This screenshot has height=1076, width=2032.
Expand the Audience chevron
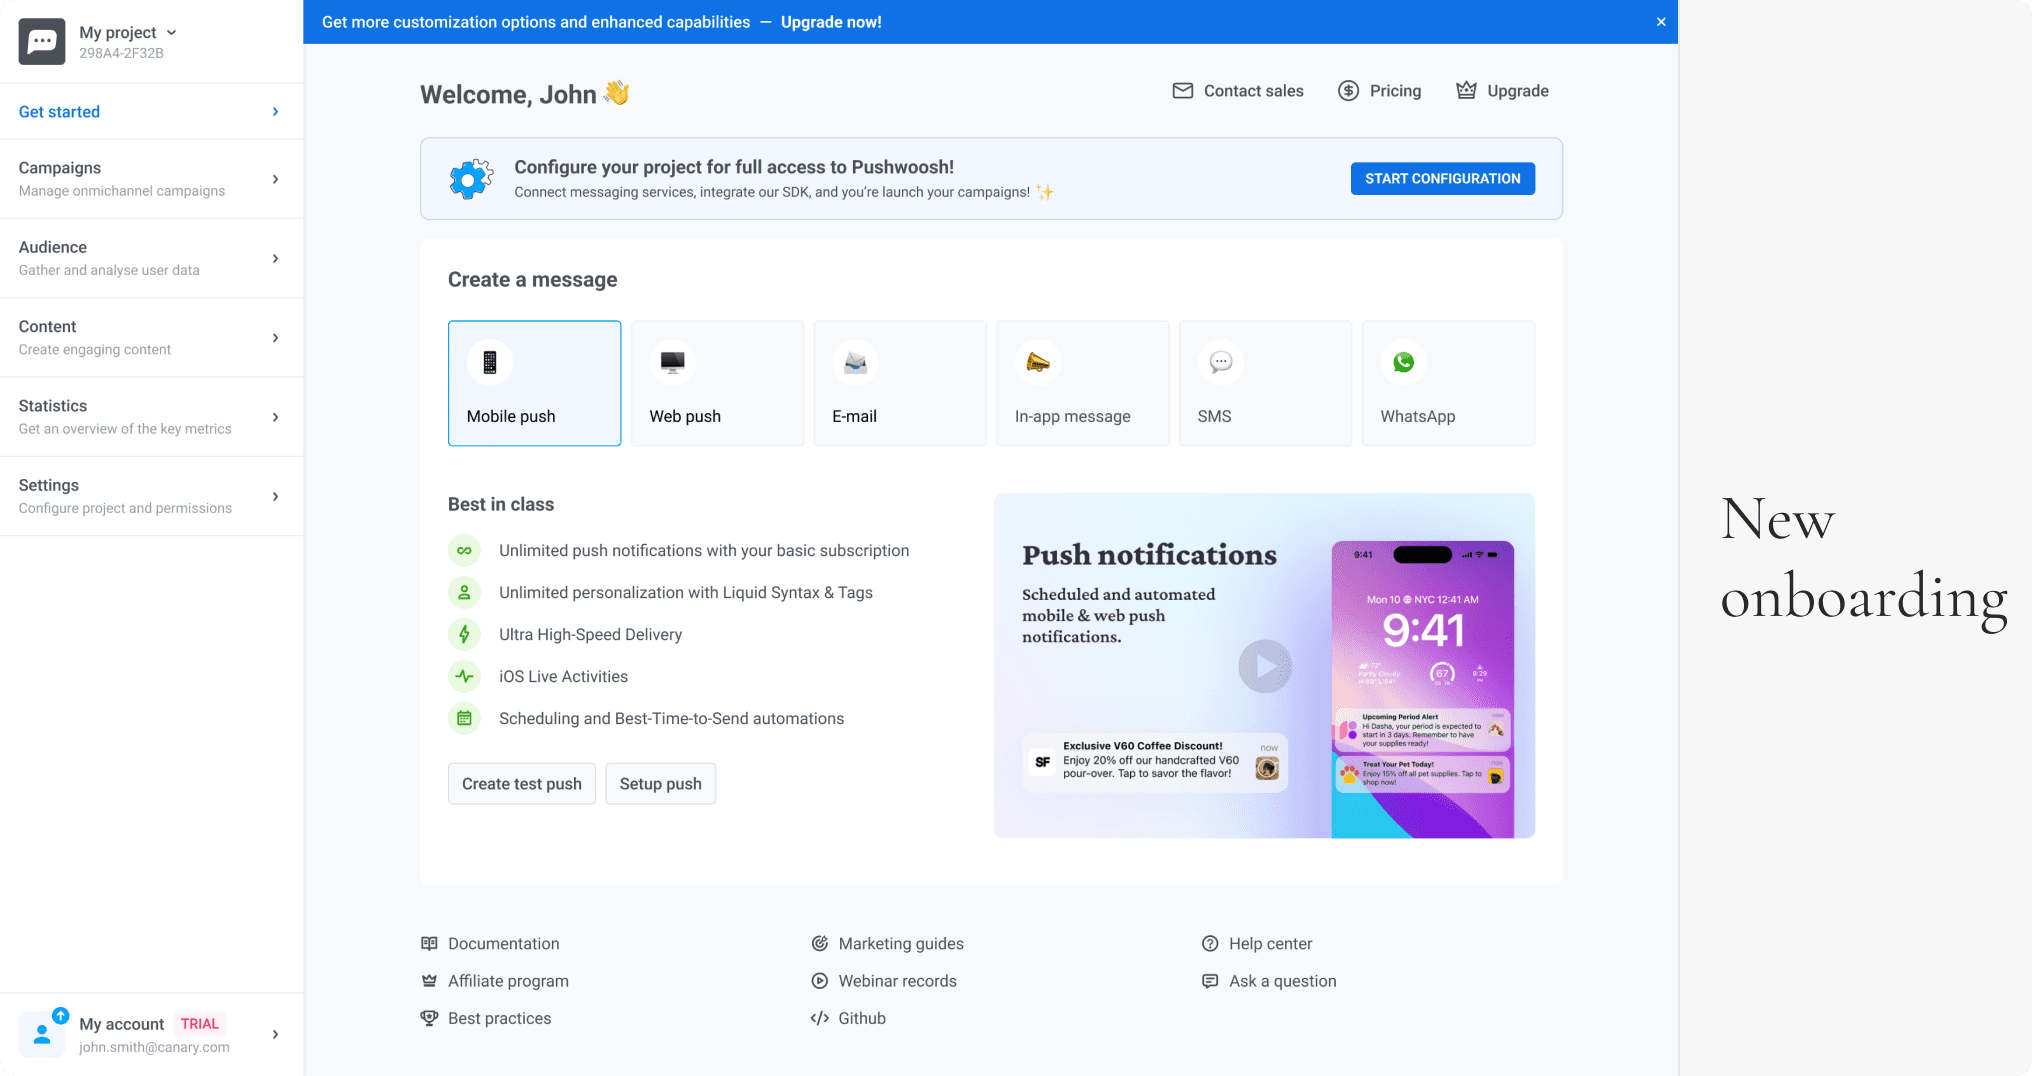point(275,258)
